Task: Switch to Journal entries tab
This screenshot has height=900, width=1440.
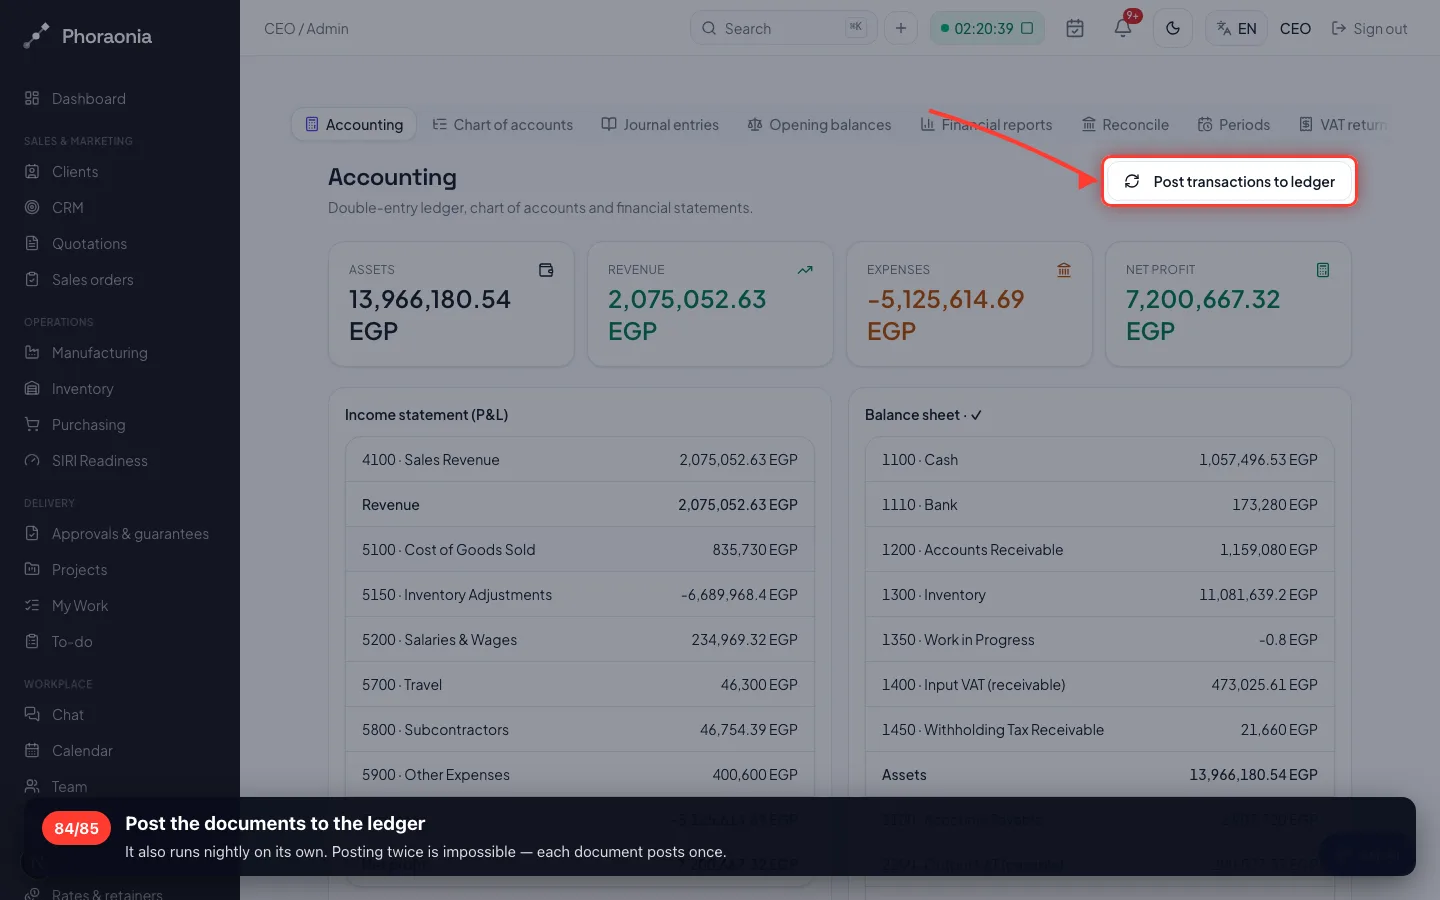Action: (x=660, y=125)
